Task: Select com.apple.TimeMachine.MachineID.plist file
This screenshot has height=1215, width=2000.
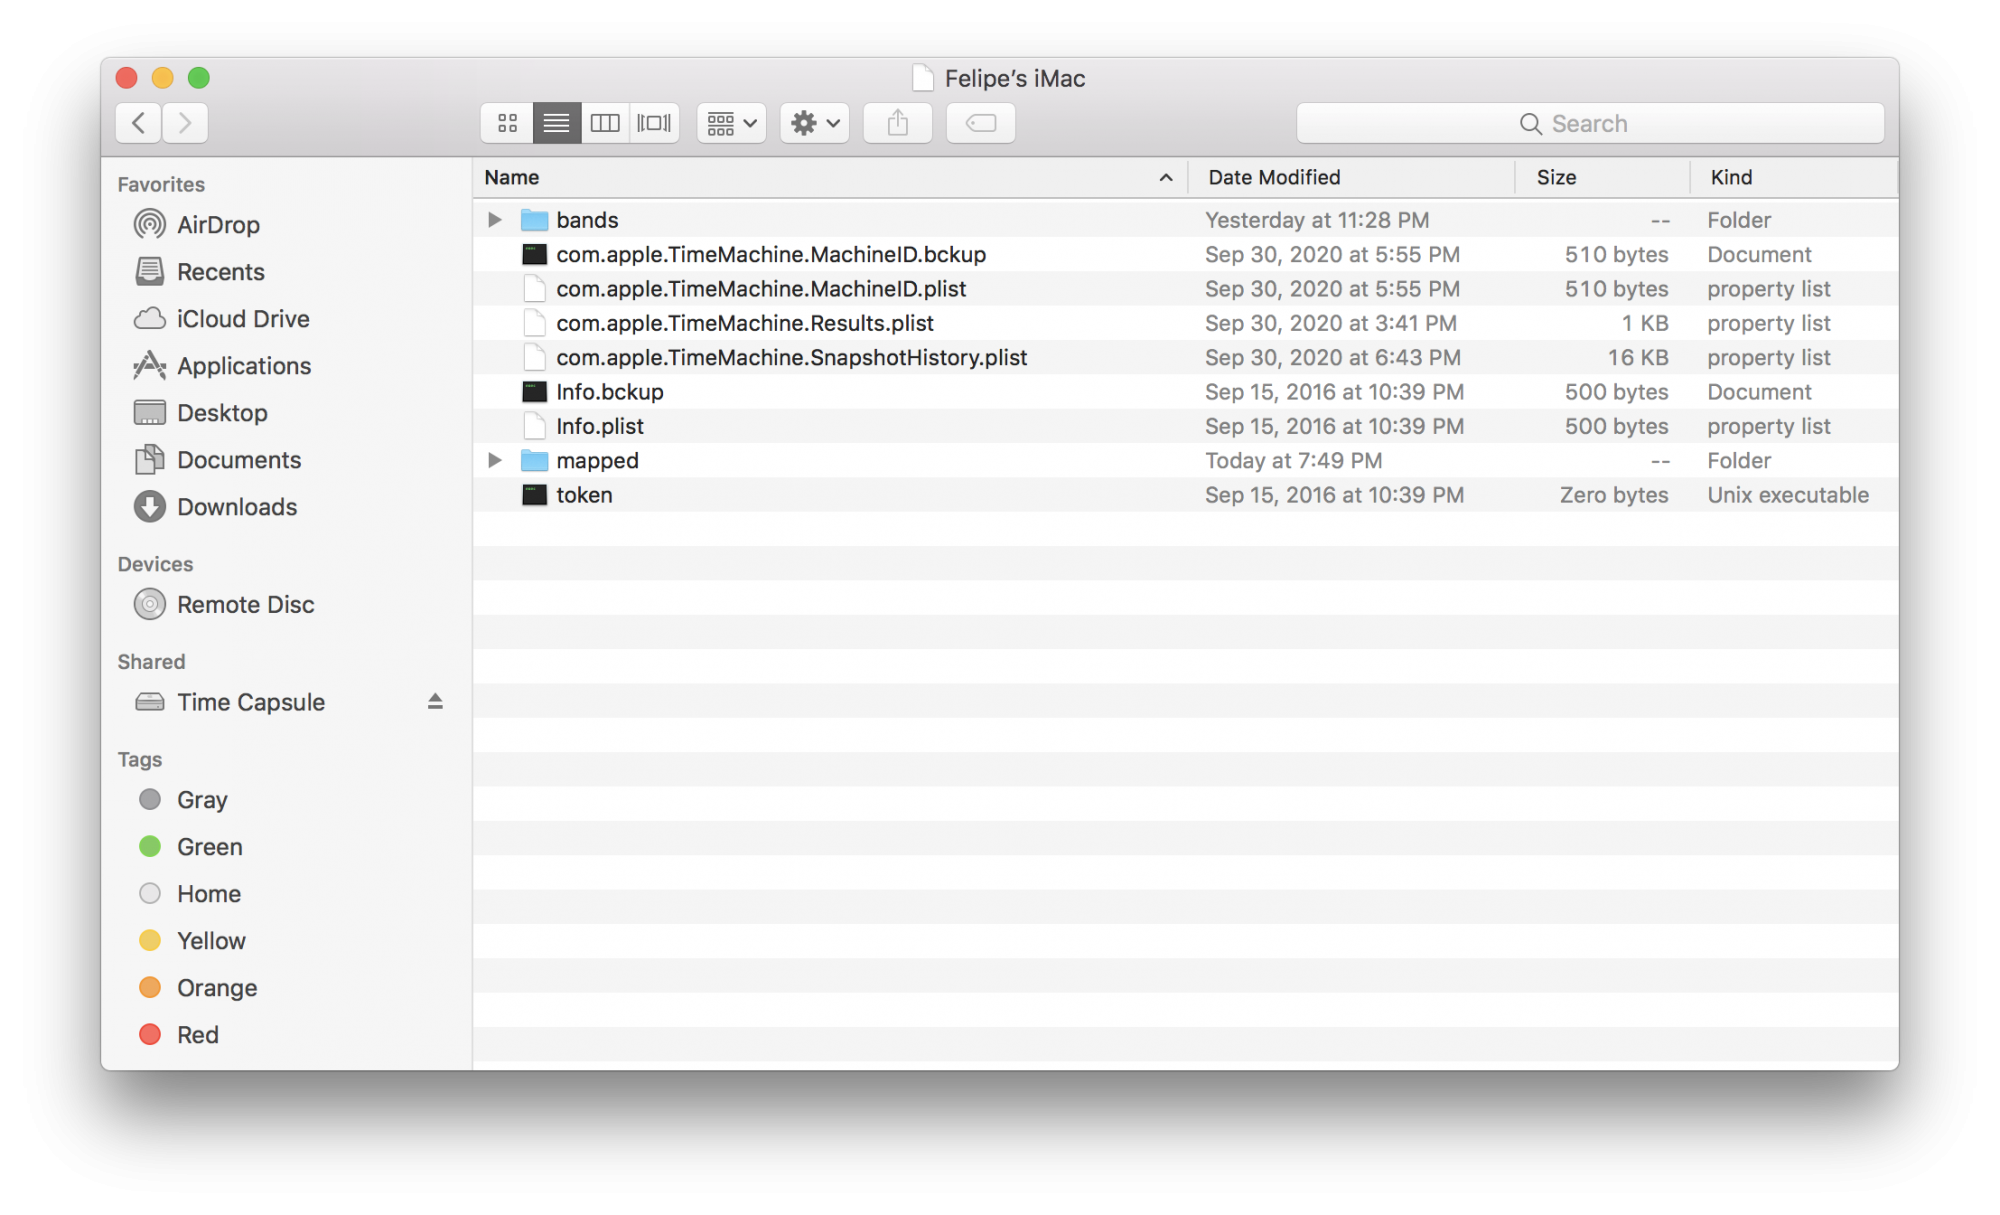Action: click(x=761, y=289)
